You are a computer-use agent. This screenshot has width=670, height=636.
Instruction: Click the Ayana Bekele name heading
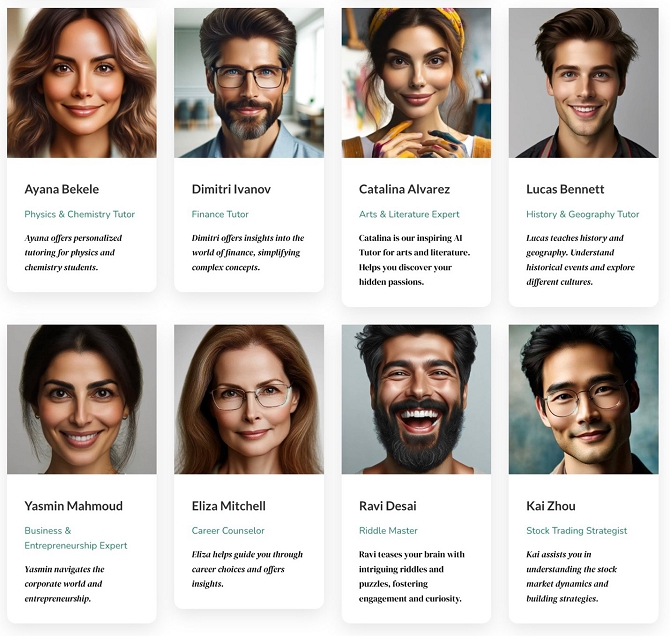coord(62,189)
